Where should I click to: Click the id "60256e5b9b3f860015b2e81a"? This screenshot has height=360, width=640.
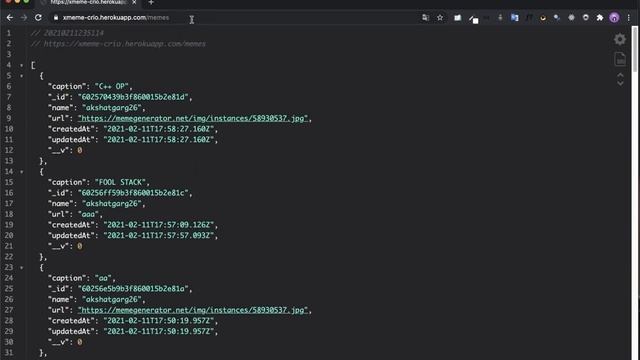(133, 289)
